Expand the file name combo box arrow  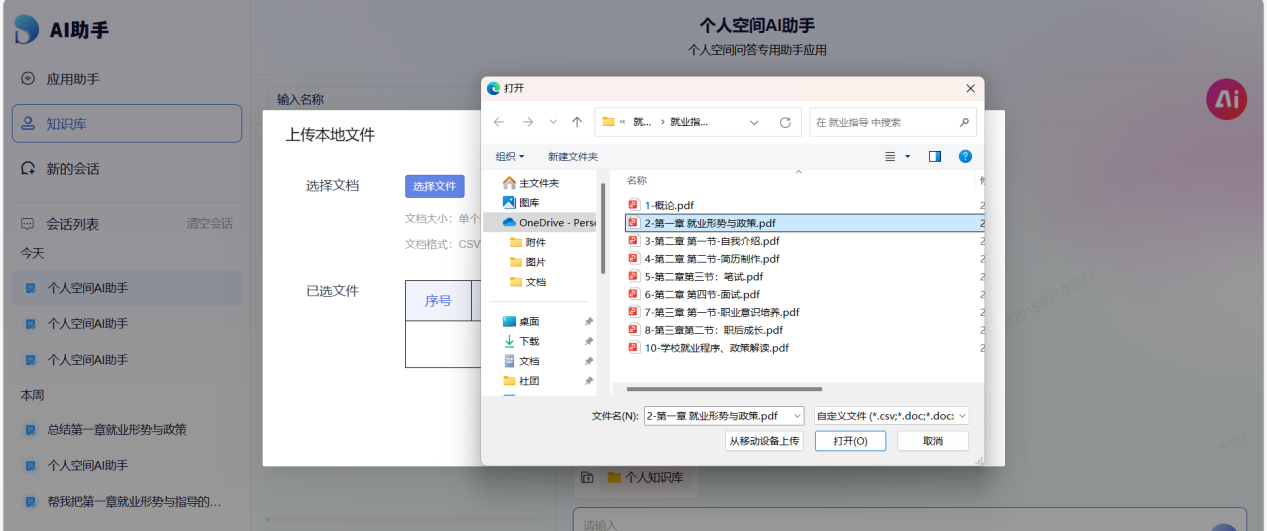(796, 415)
